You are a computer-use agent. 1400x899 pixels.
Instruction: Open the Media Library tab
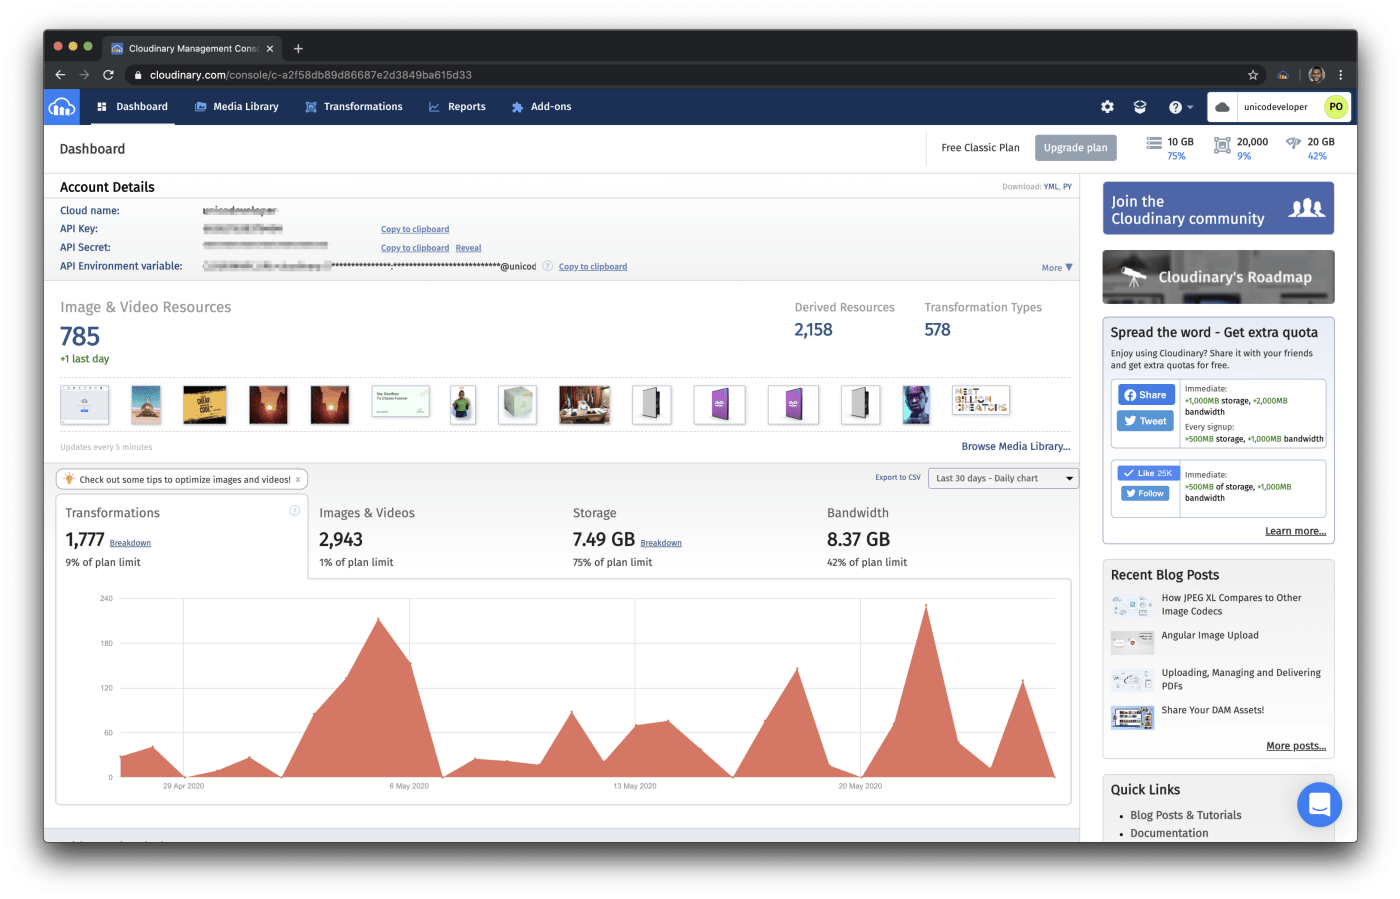pos(237,107)
